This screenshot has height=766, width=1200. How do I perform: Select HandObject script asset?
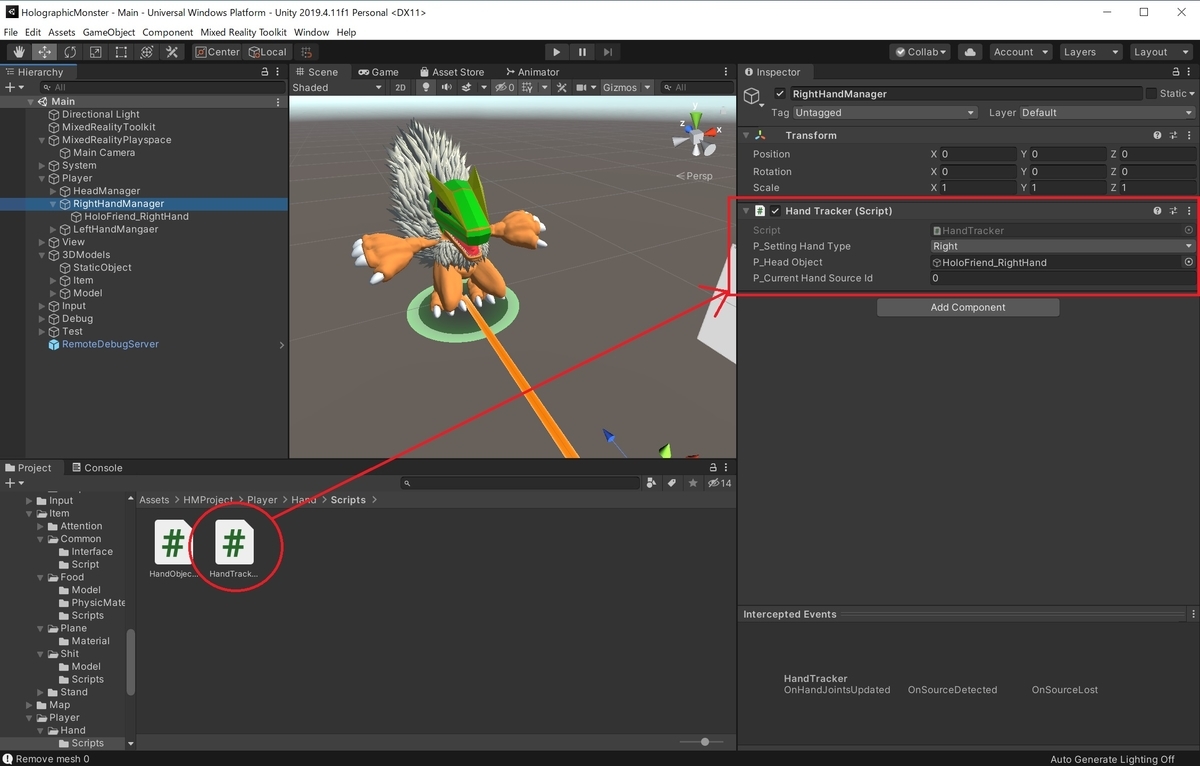(x=174, y=550)
